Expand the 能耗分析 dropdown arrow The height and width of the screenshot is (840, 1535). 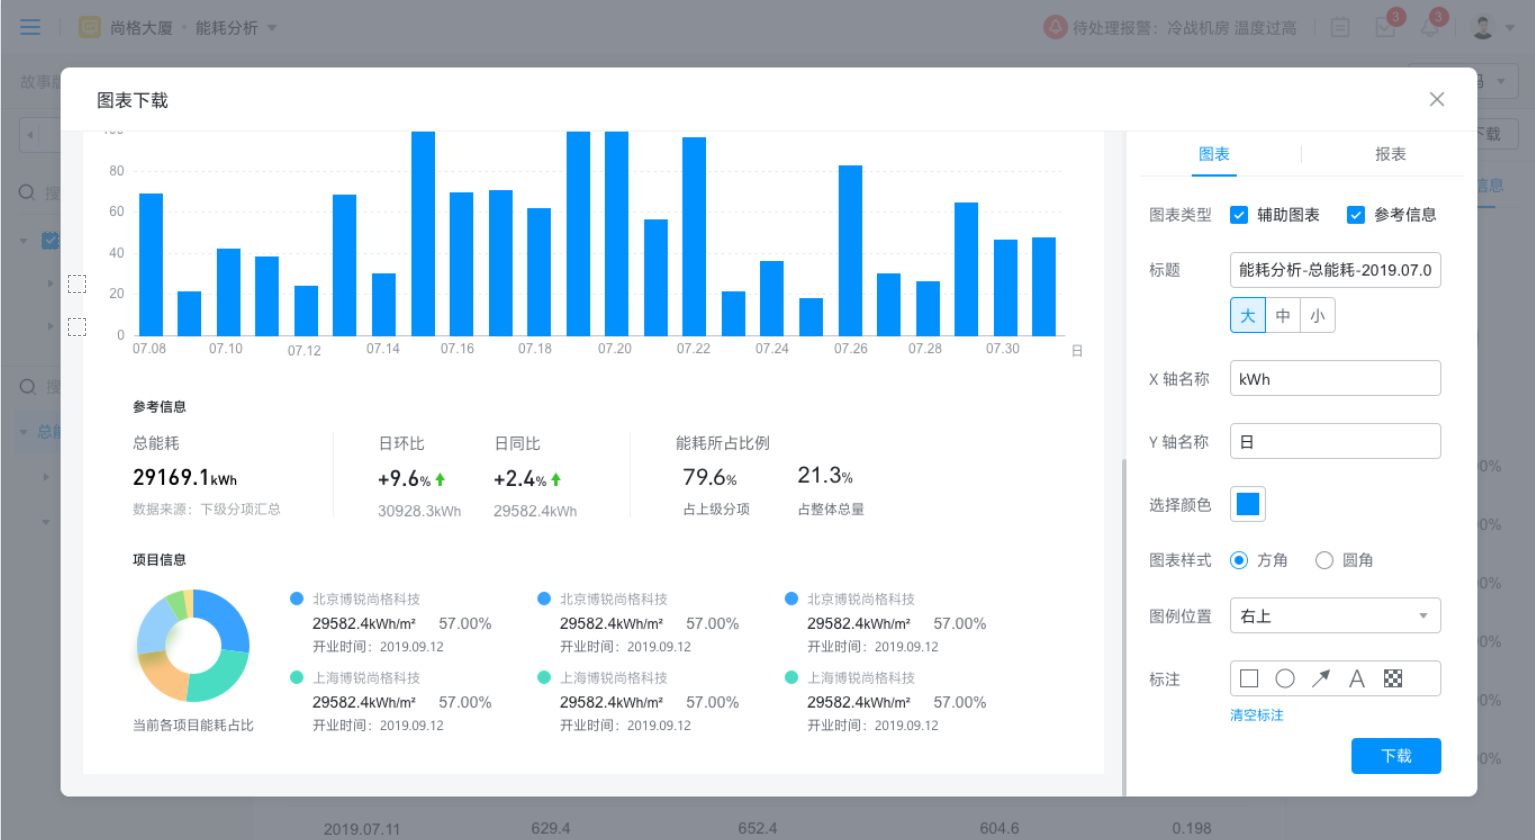tap(272, 28)
